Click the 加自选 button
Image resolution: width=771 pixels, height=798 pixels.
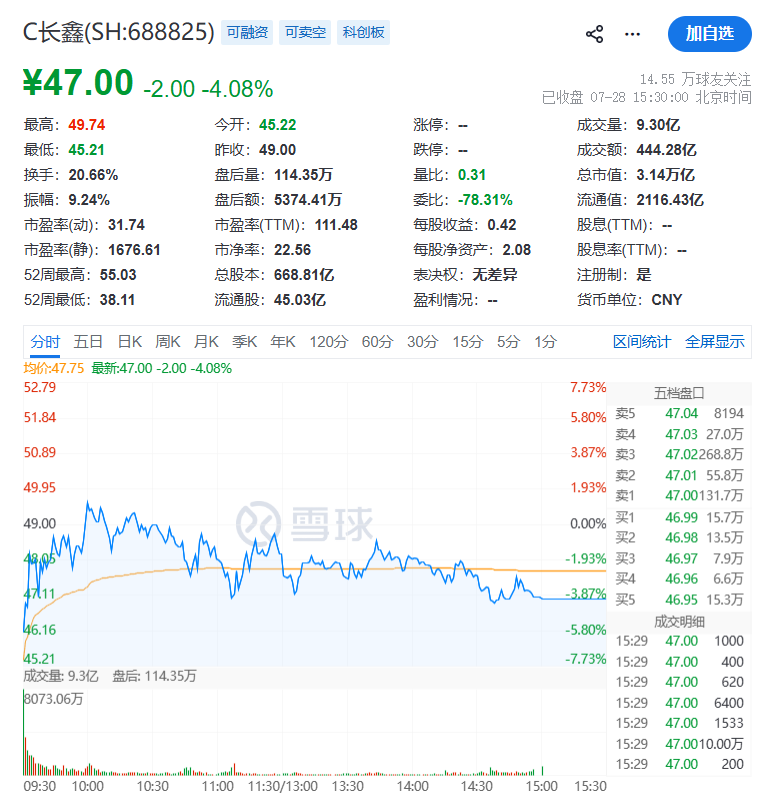click(709, 34)
